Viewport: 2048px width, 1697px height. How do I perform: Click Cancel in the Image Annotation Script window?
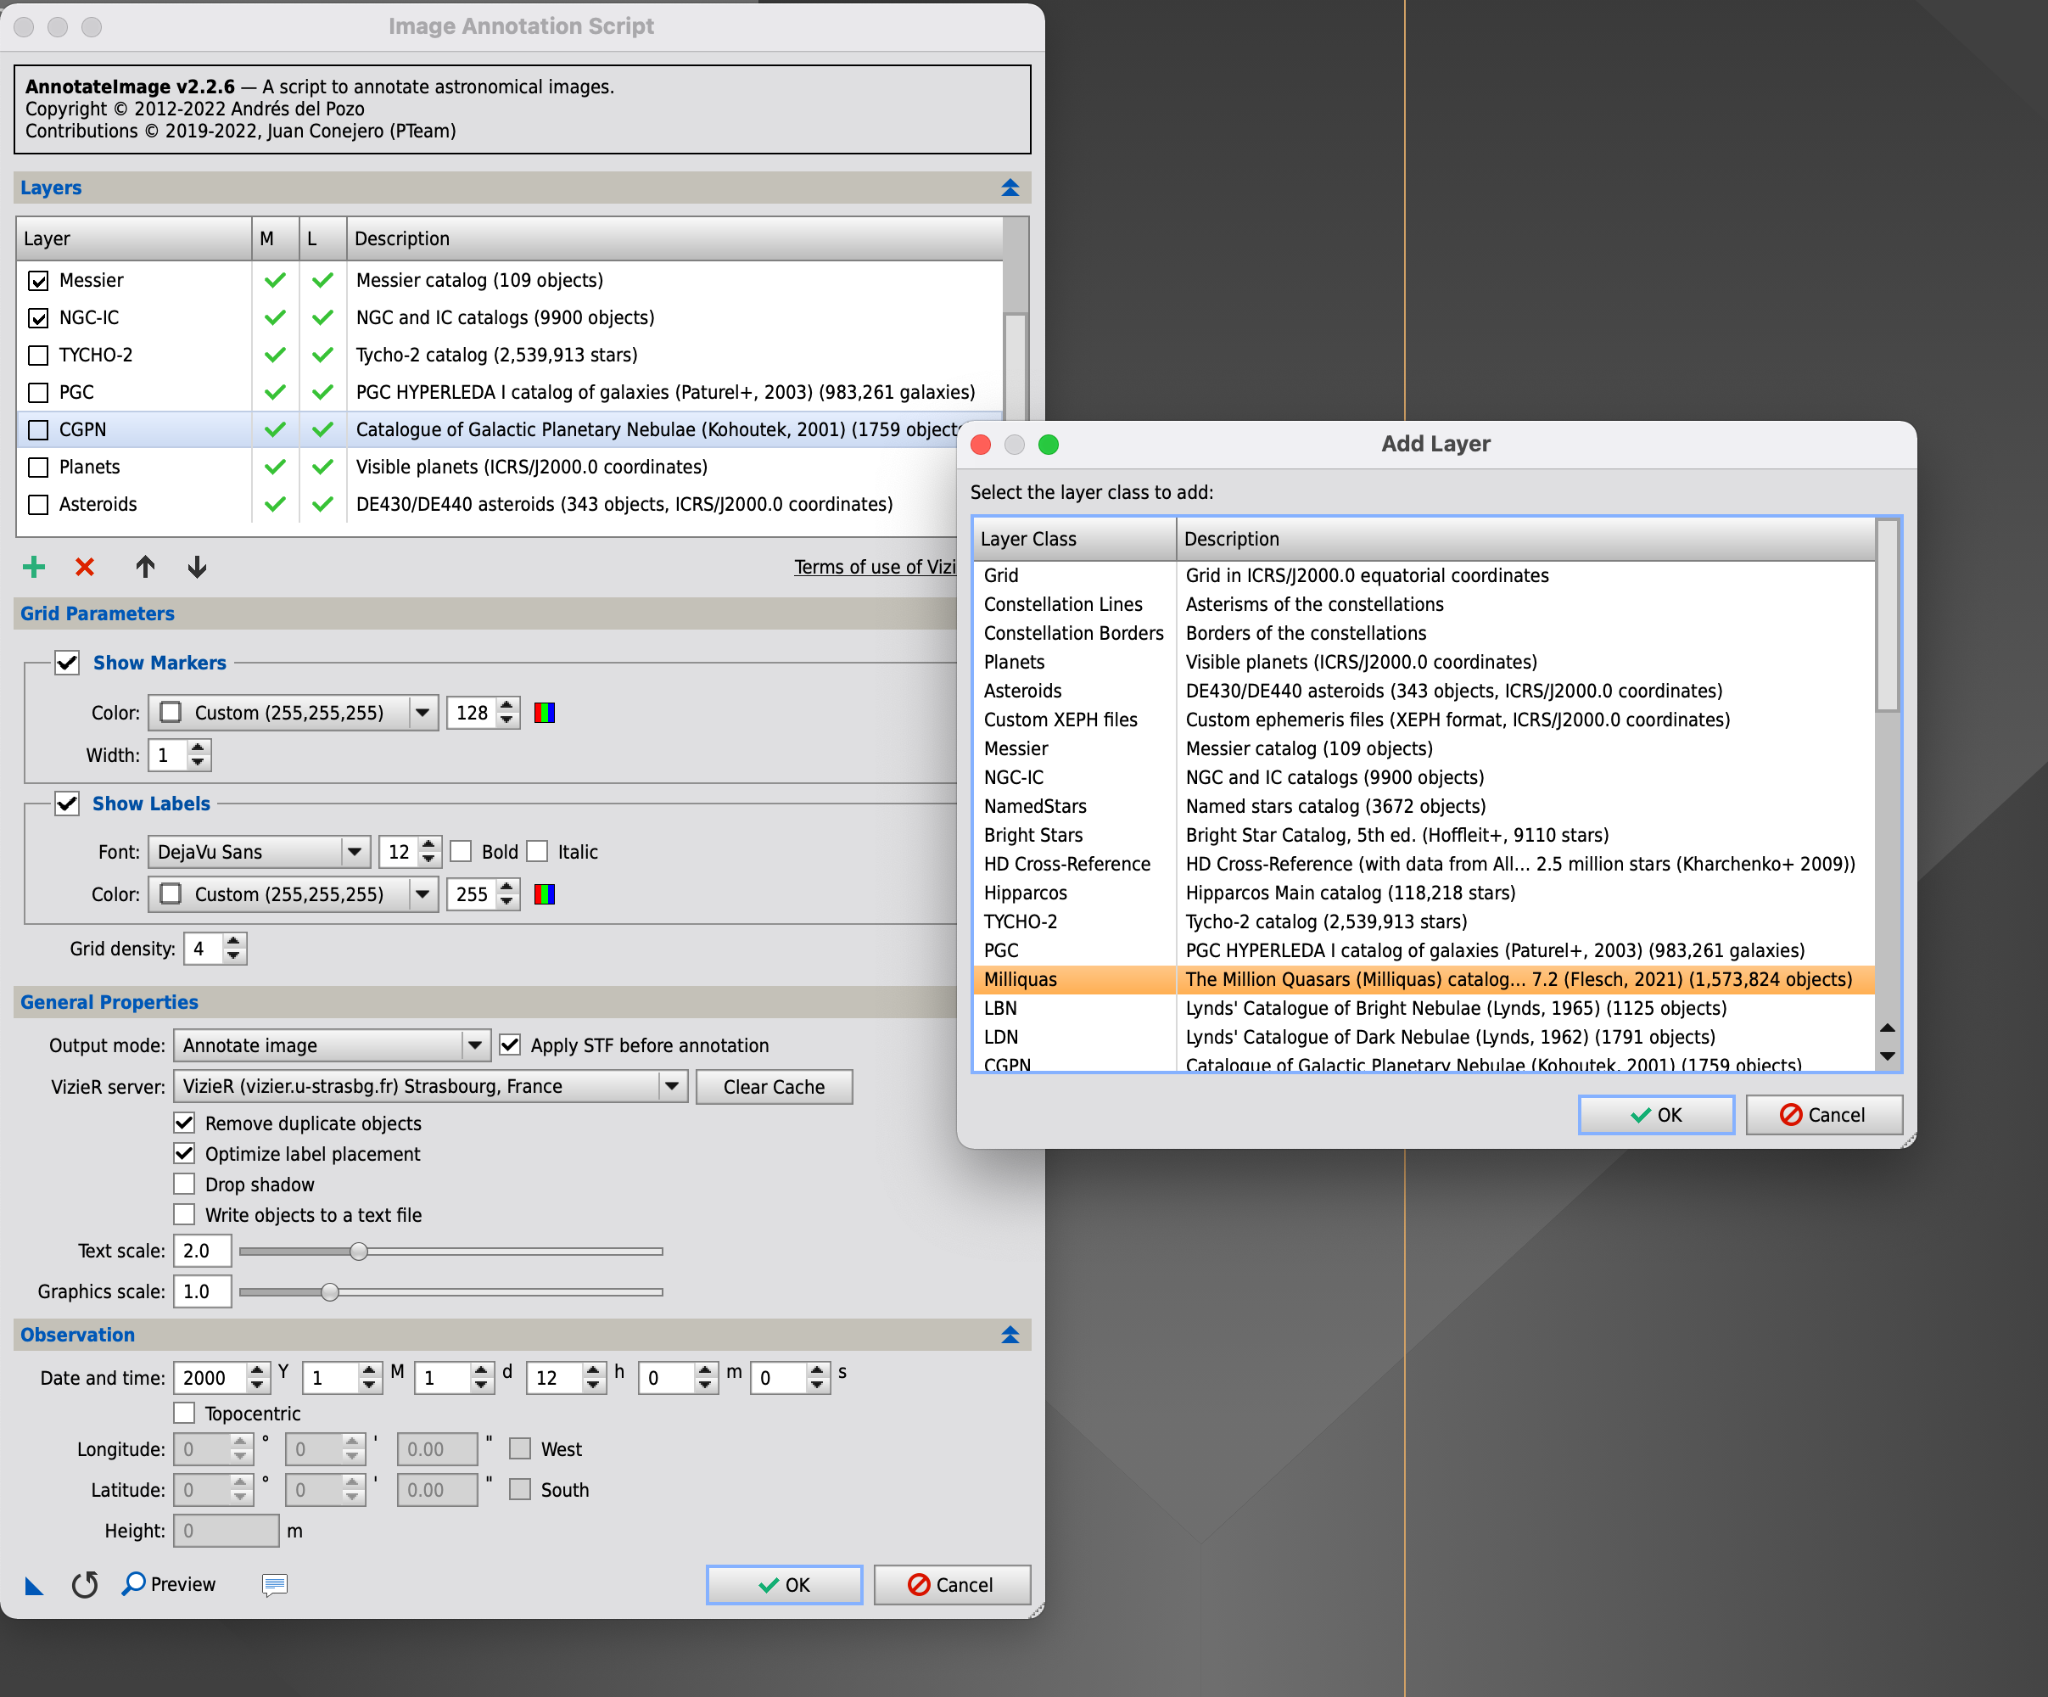[951, 1585]
